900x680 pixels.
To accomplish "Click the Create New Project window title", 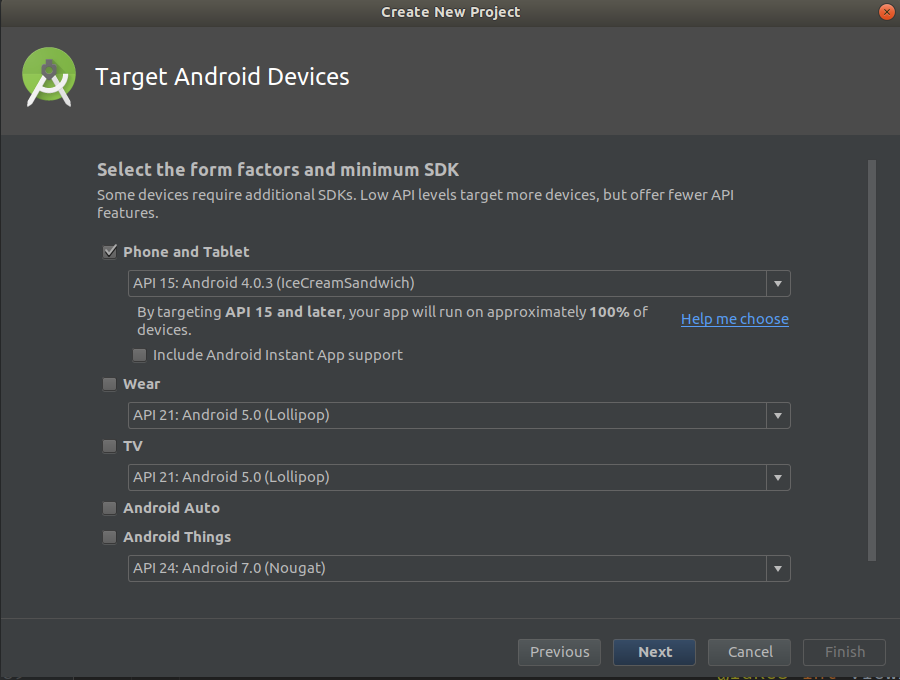I will 451,12.
